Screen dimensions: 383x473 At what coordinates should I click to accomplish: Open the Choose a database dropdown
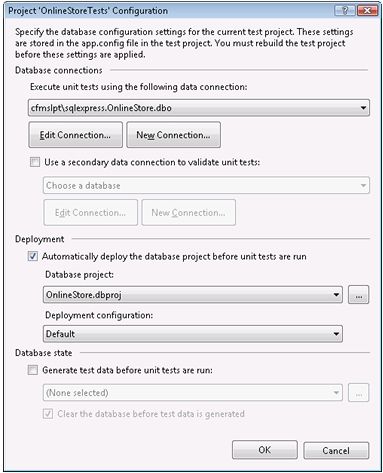tap(206, 185)
